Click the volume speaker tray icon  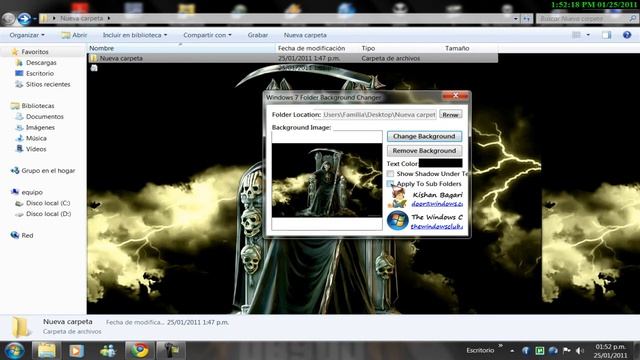(580, 351)
